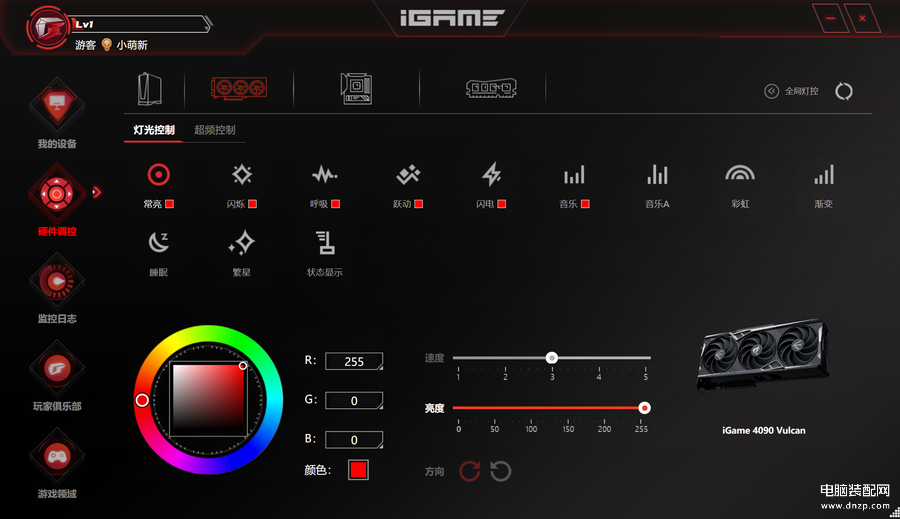The height and width of the screenshot is (519, 900).
Task: Click the red swatch next to 跃动
Action: [419, 204]
